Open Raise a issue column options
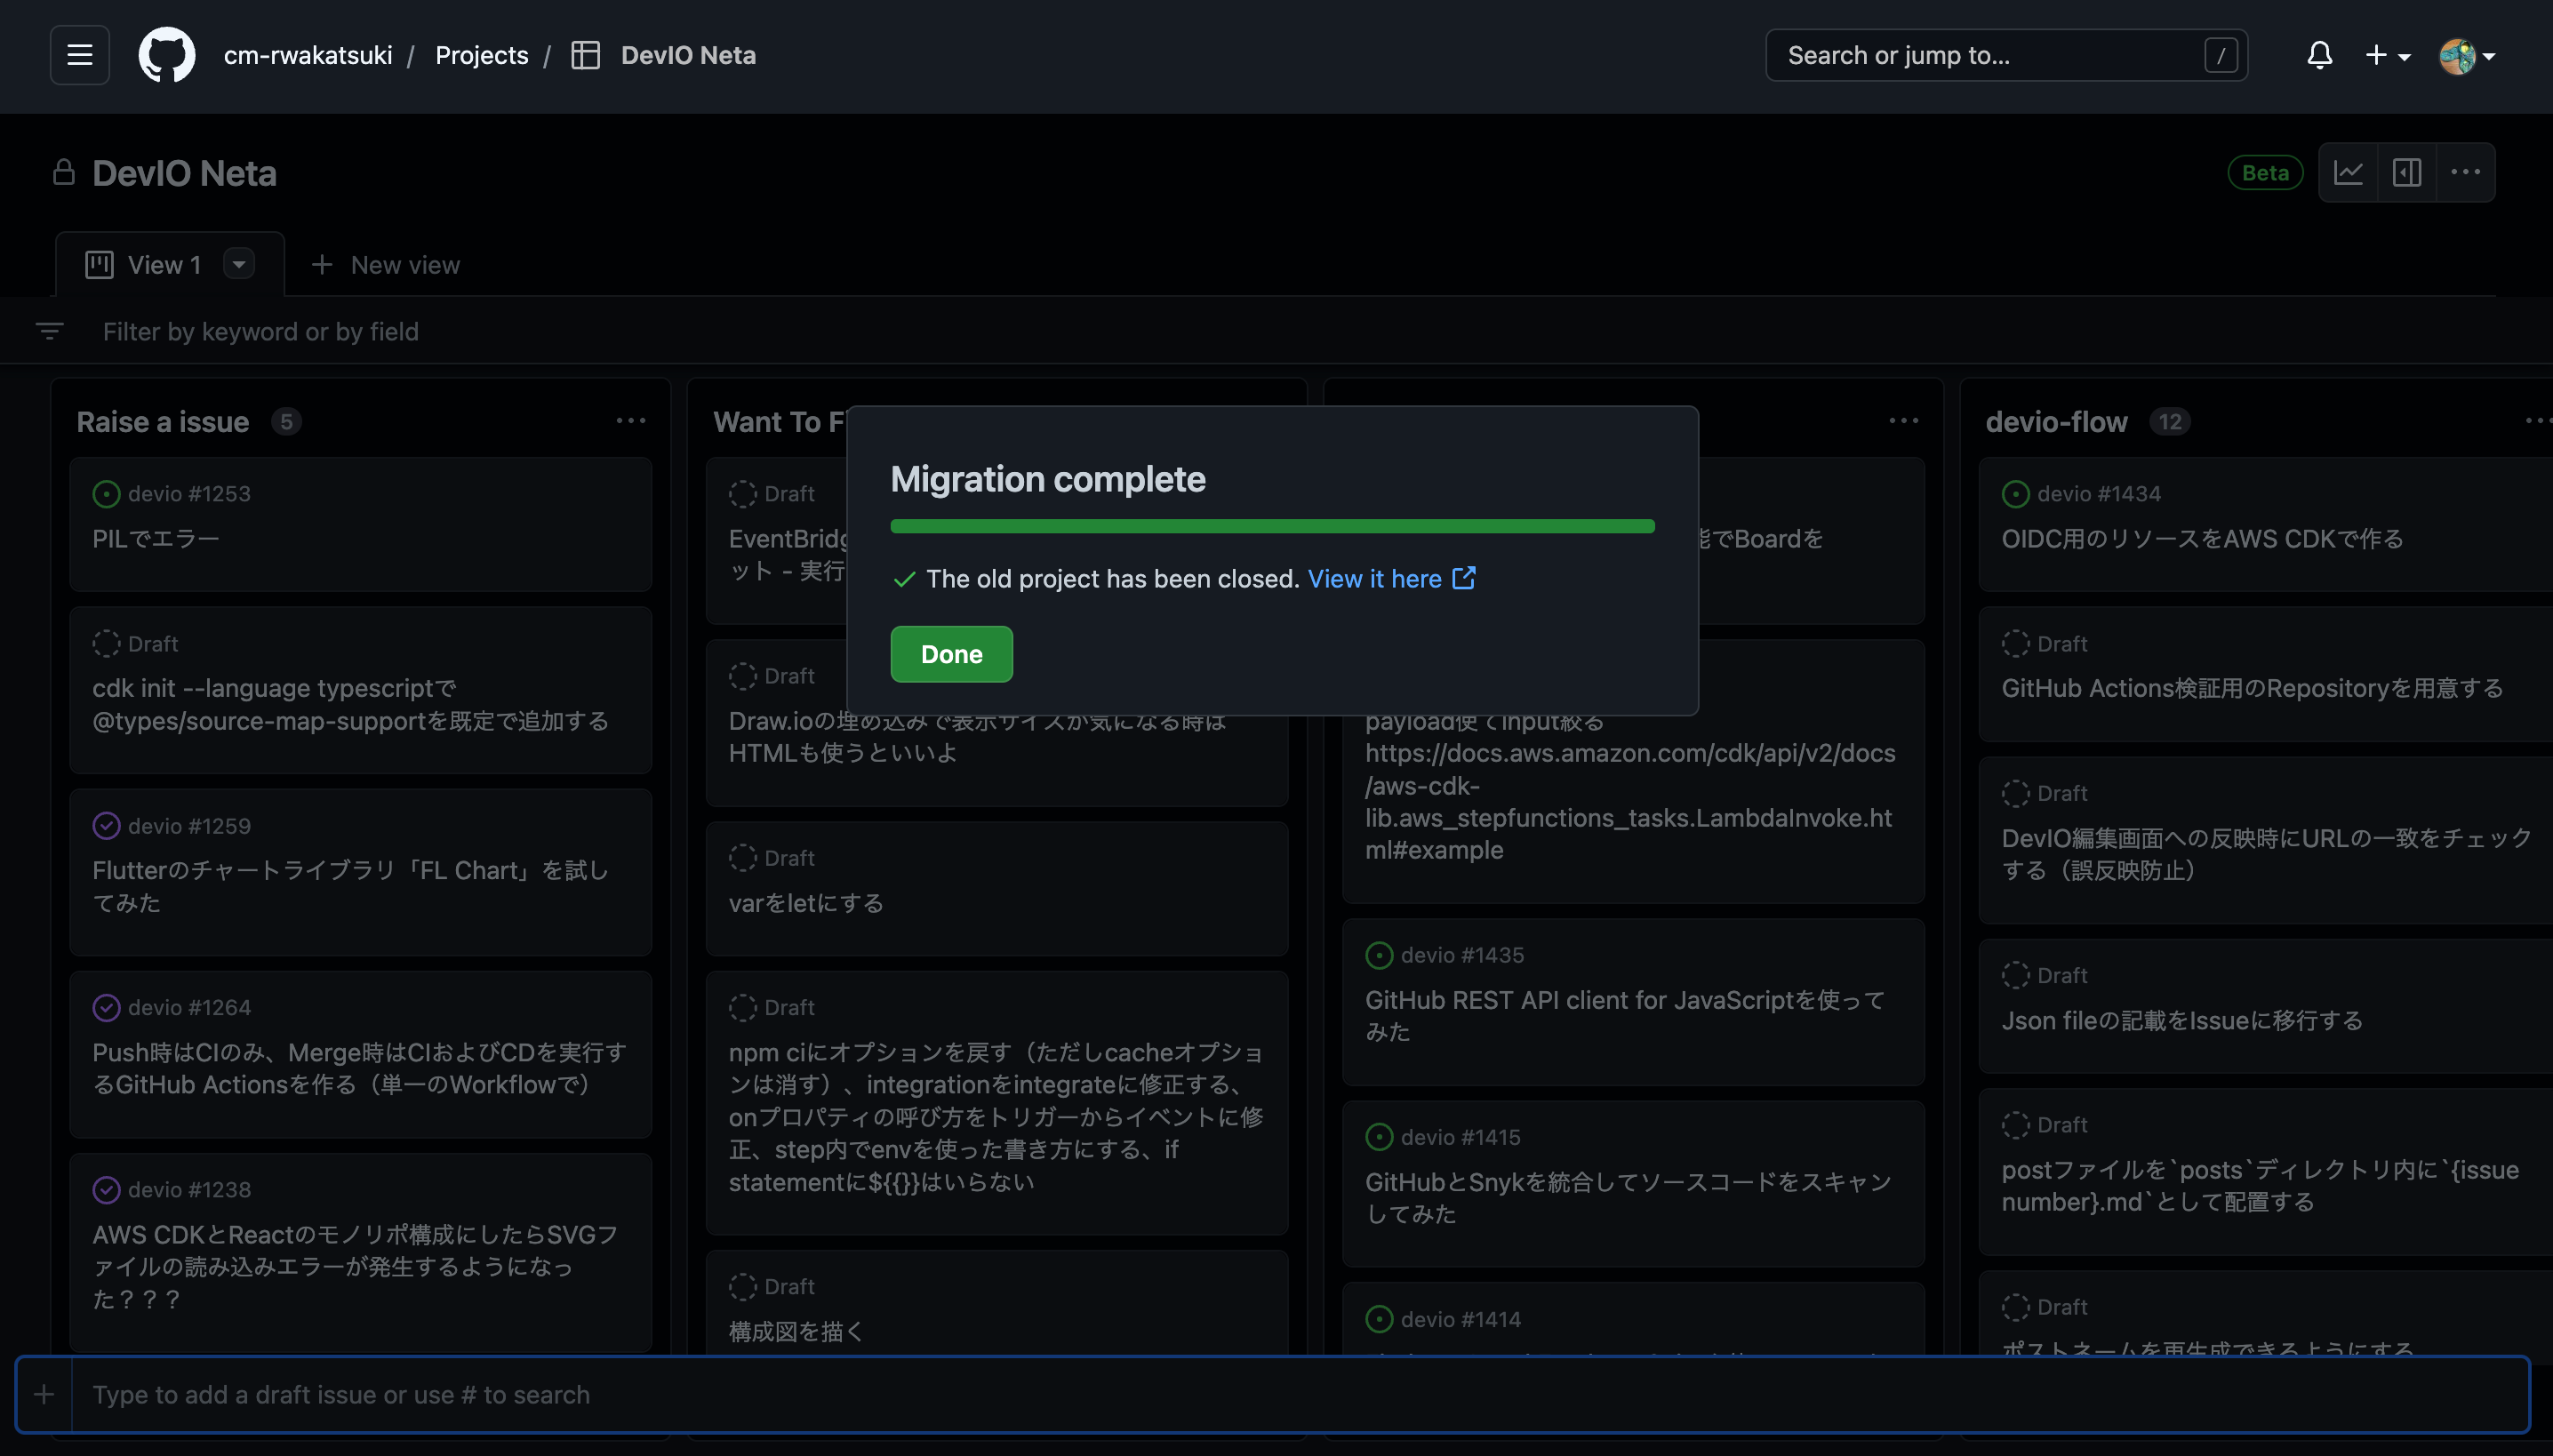 (x=630, y=421)
